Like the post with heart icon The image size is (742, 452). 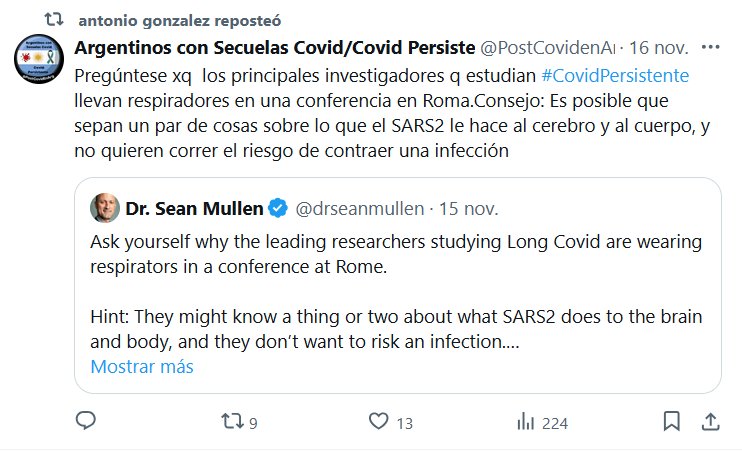[x=377, y=422]
